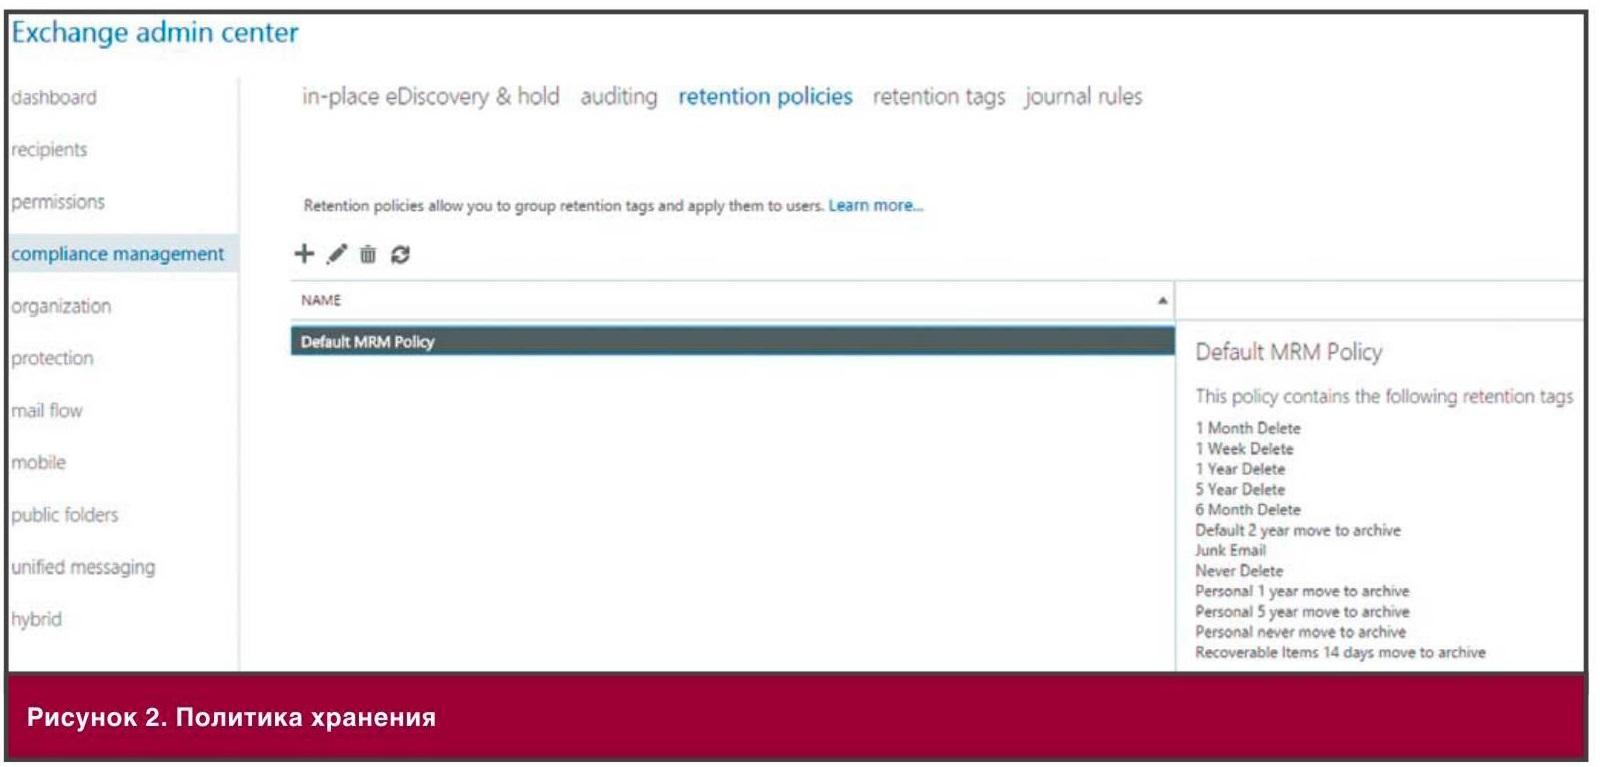Image resolution: width=1600 pixels, height=767 pixels.
Task: Go to organization section
Action: [61, 306]
